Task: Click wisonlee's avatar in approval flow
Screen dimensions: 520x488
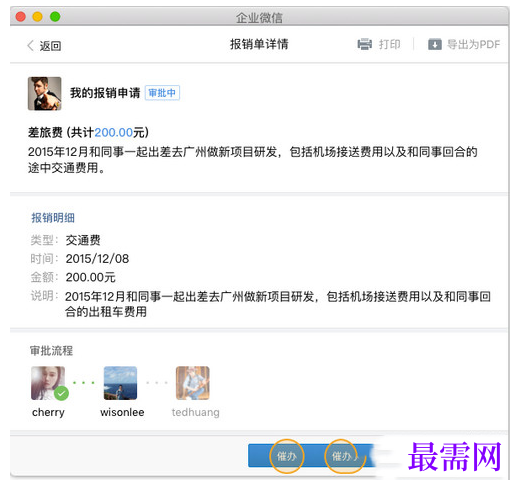Action: point(120,383)
